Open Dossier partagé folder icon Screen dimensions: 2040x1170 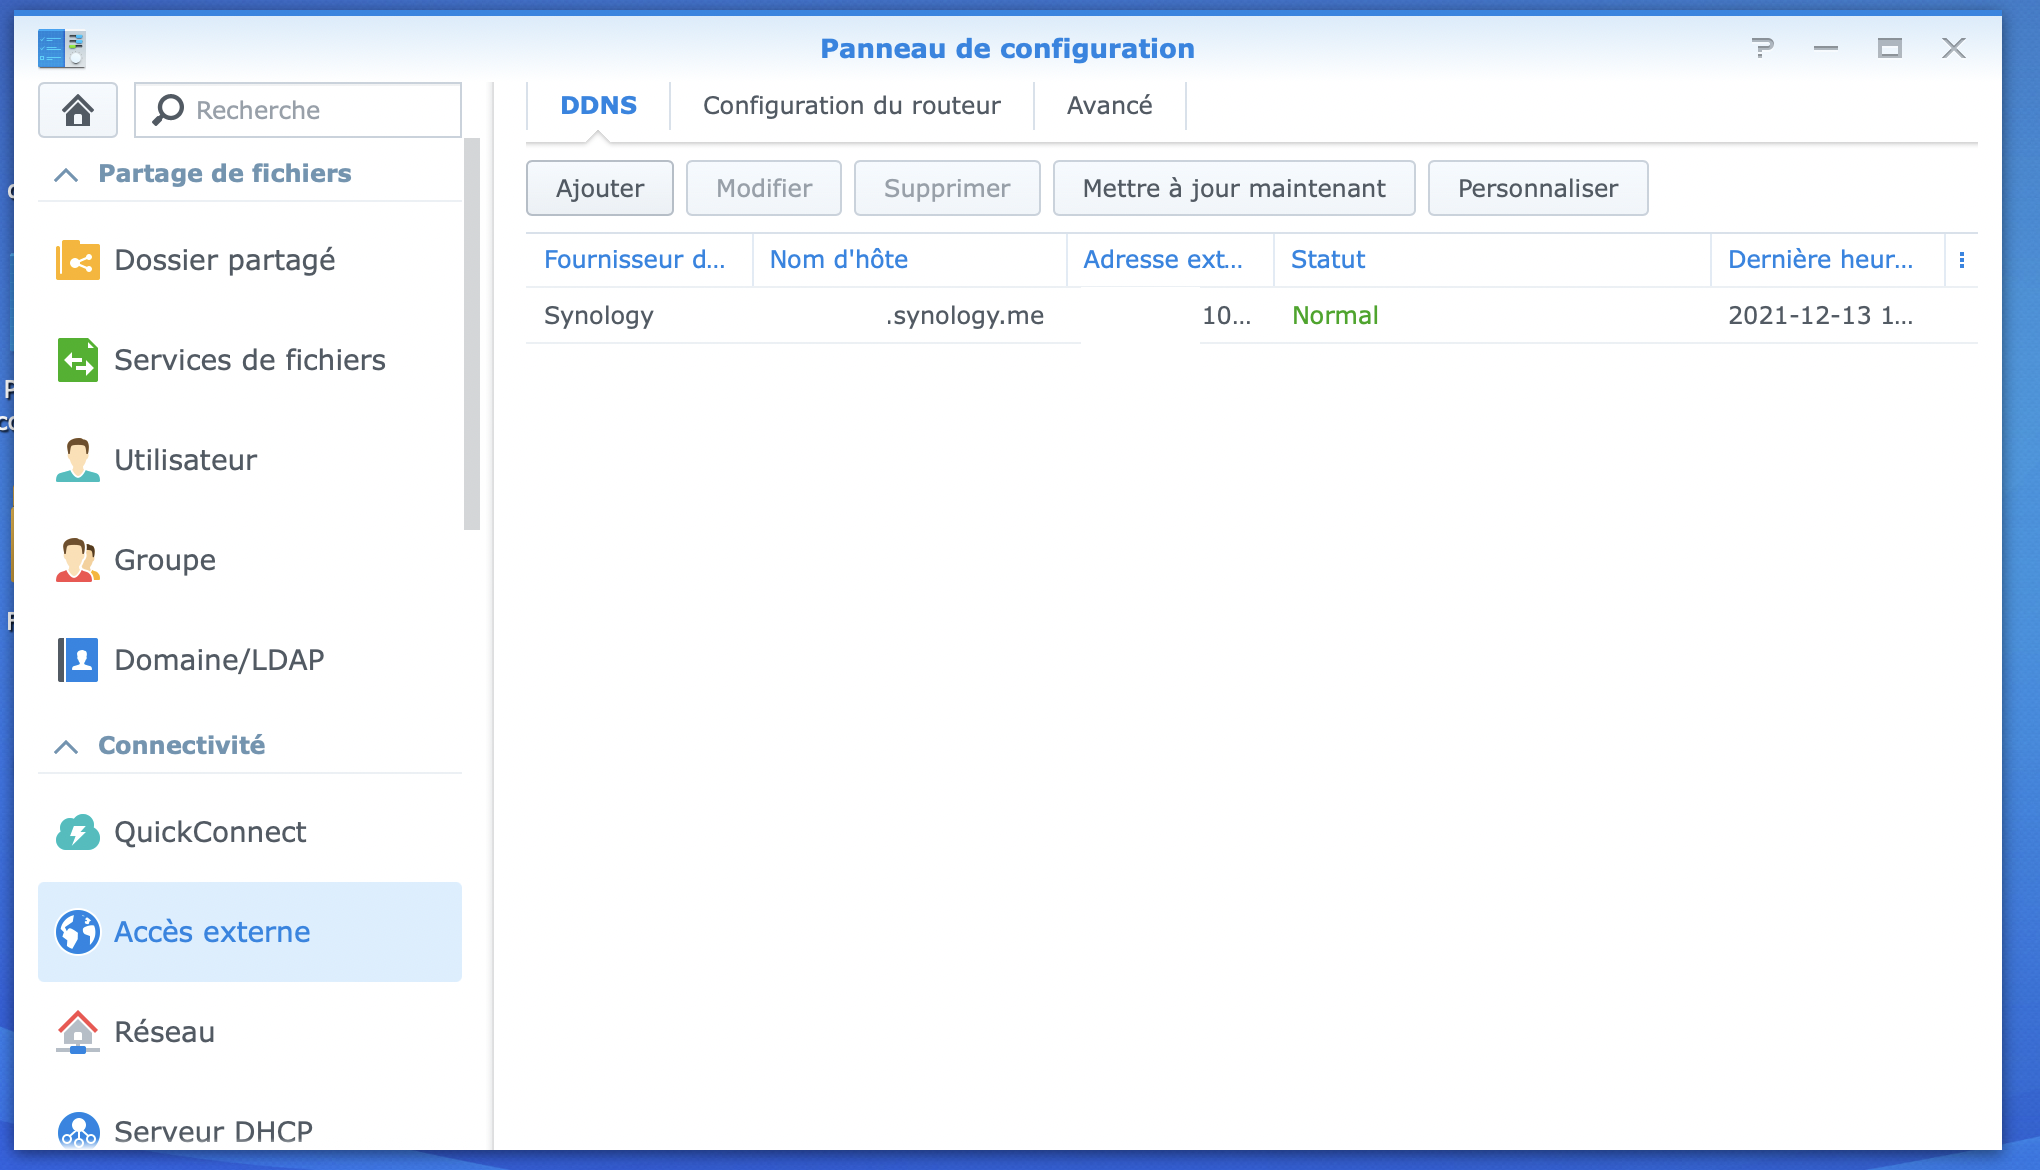[x=78, y=260]
